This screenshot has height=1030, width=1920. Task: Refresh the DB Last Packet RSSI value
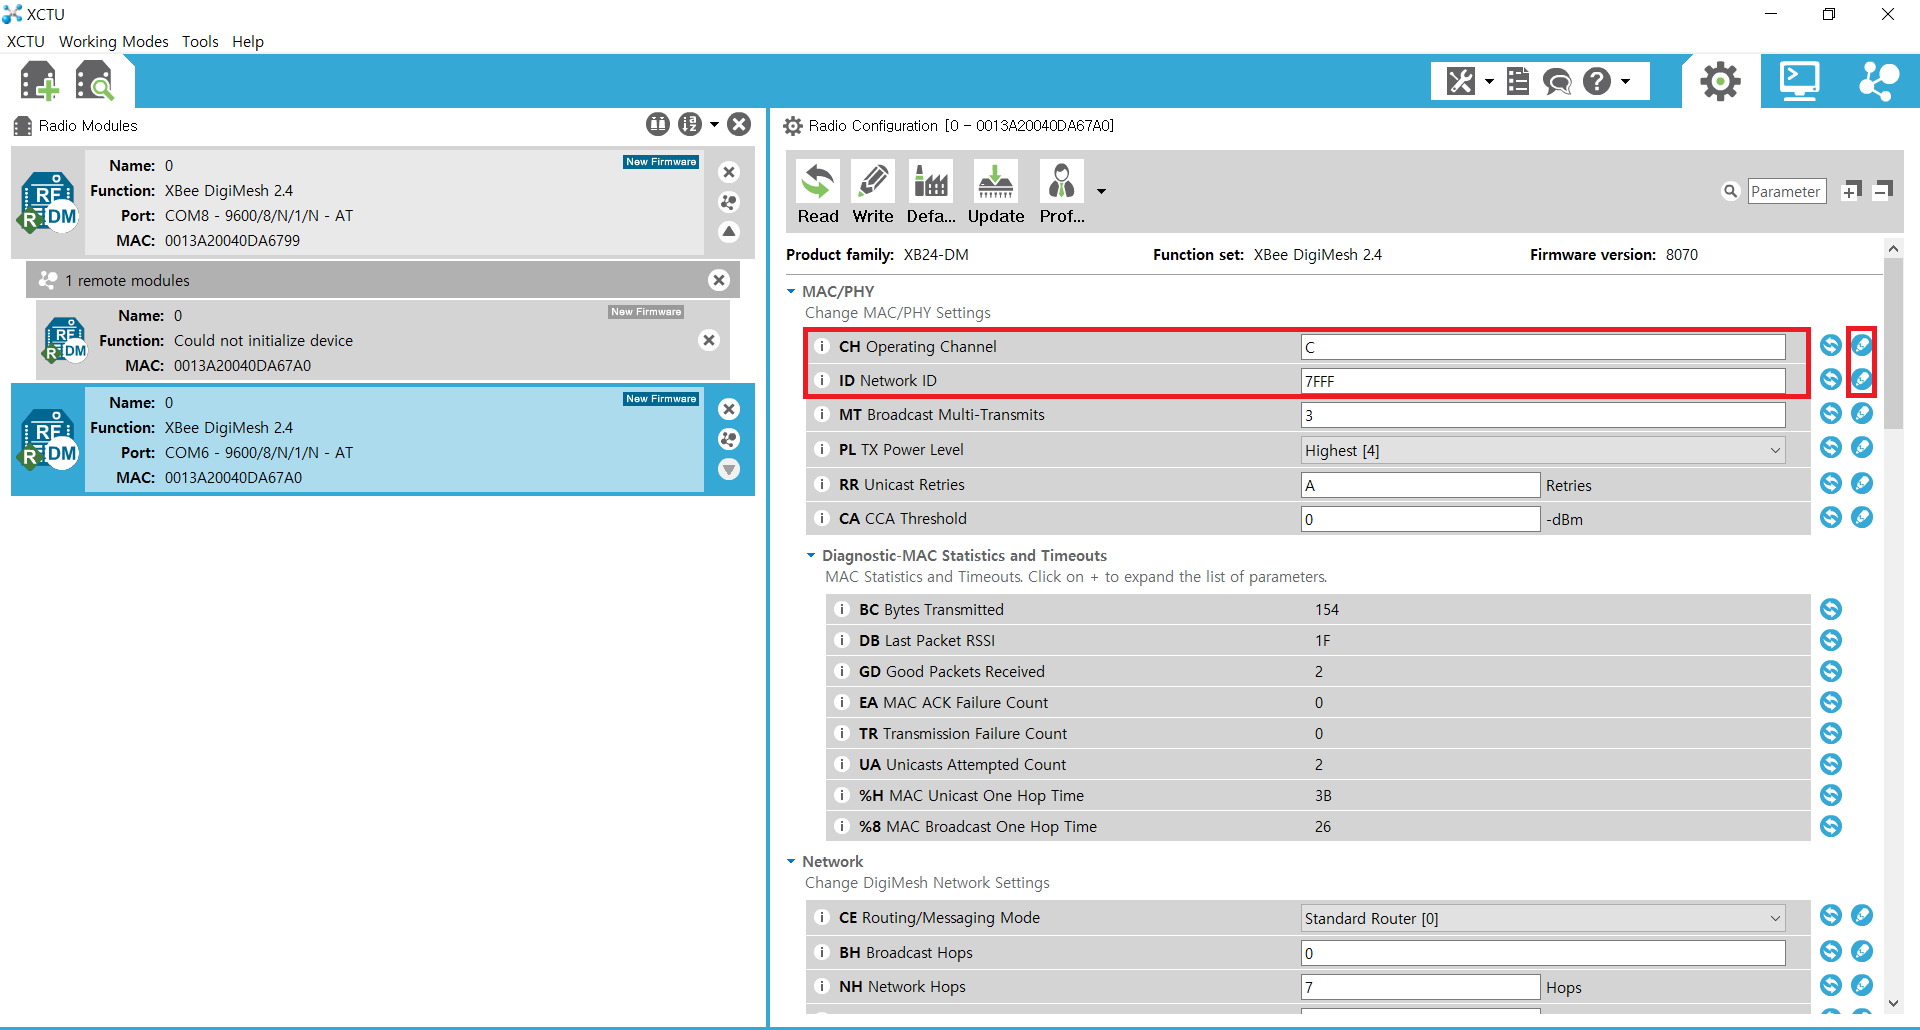[x=1830, y=640]
